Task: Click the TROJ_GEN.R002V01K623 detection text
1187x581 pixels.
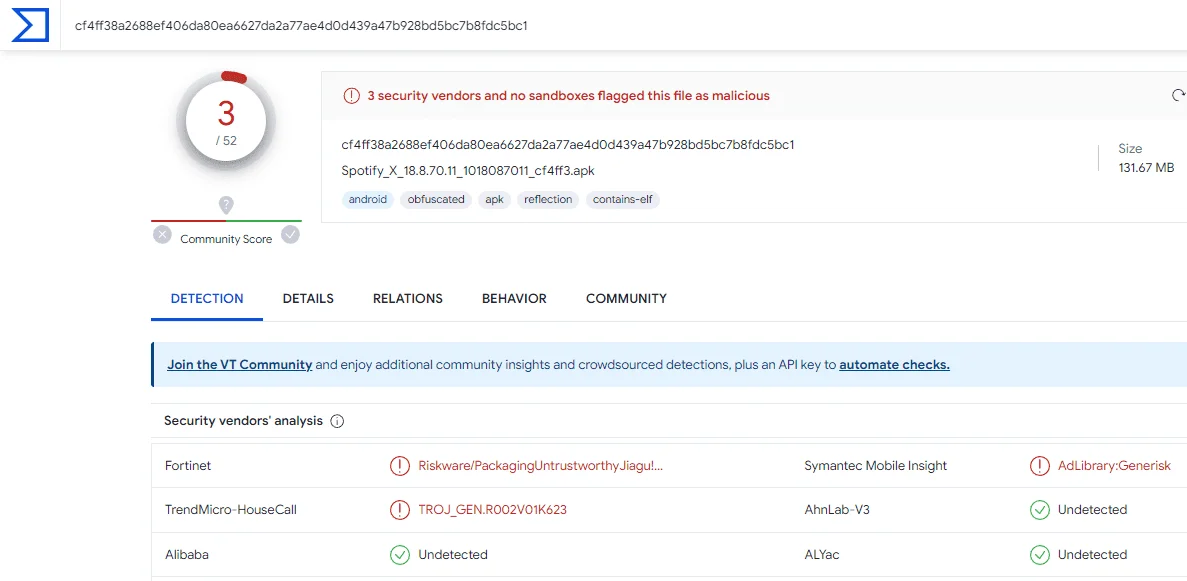Action: (492, 510)
